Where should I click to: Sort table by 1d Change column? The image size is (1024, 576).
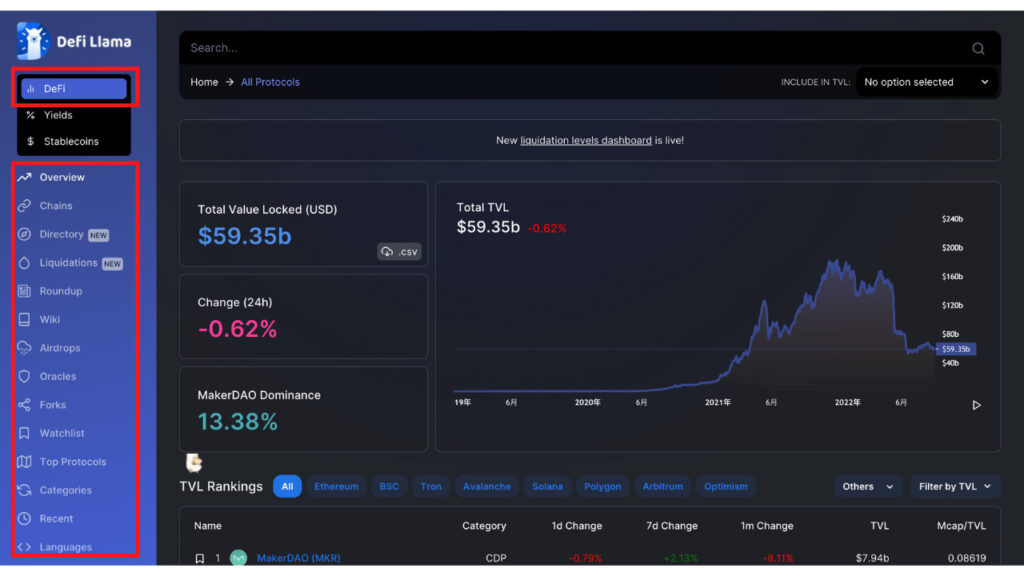pyautogui.click(x=577, y=526)
